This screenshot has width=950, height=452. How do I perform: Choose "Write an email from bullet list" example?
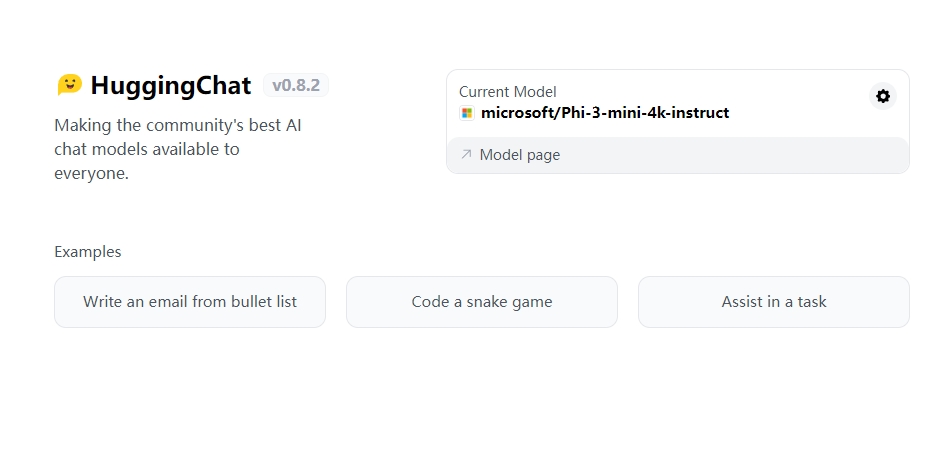(x=190, y=301)
